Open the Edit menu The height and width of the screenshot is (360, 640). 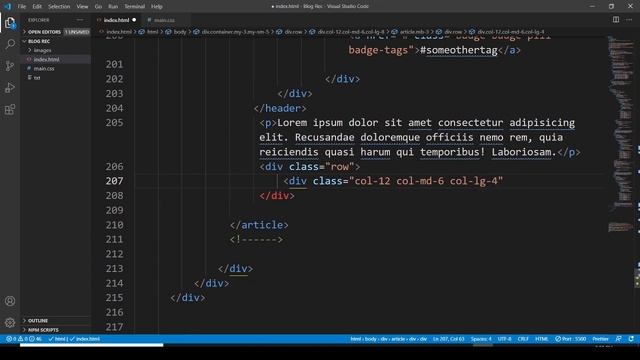tap(37, 7)
